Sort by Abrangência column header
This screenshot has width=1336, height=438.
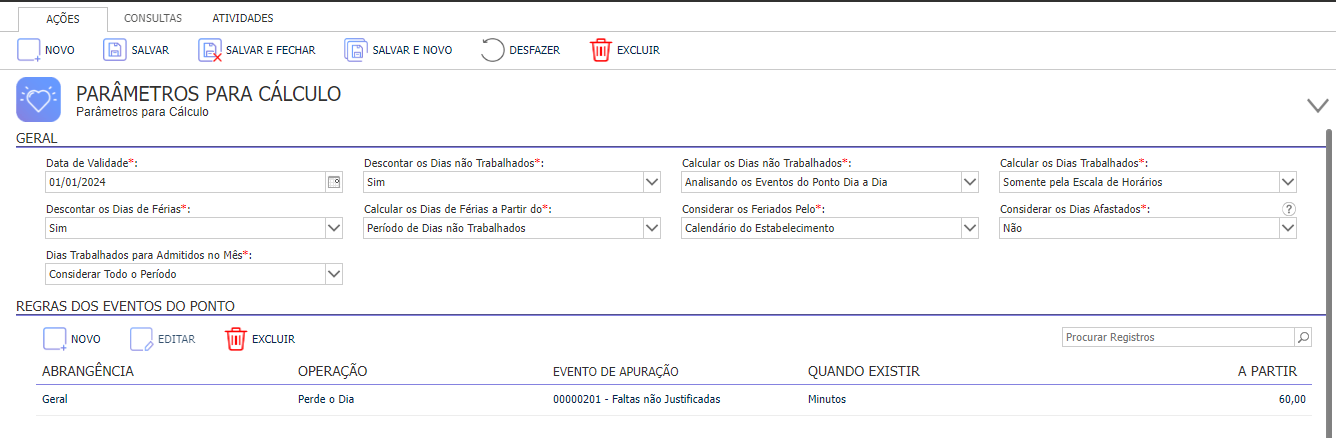(88, 371)
